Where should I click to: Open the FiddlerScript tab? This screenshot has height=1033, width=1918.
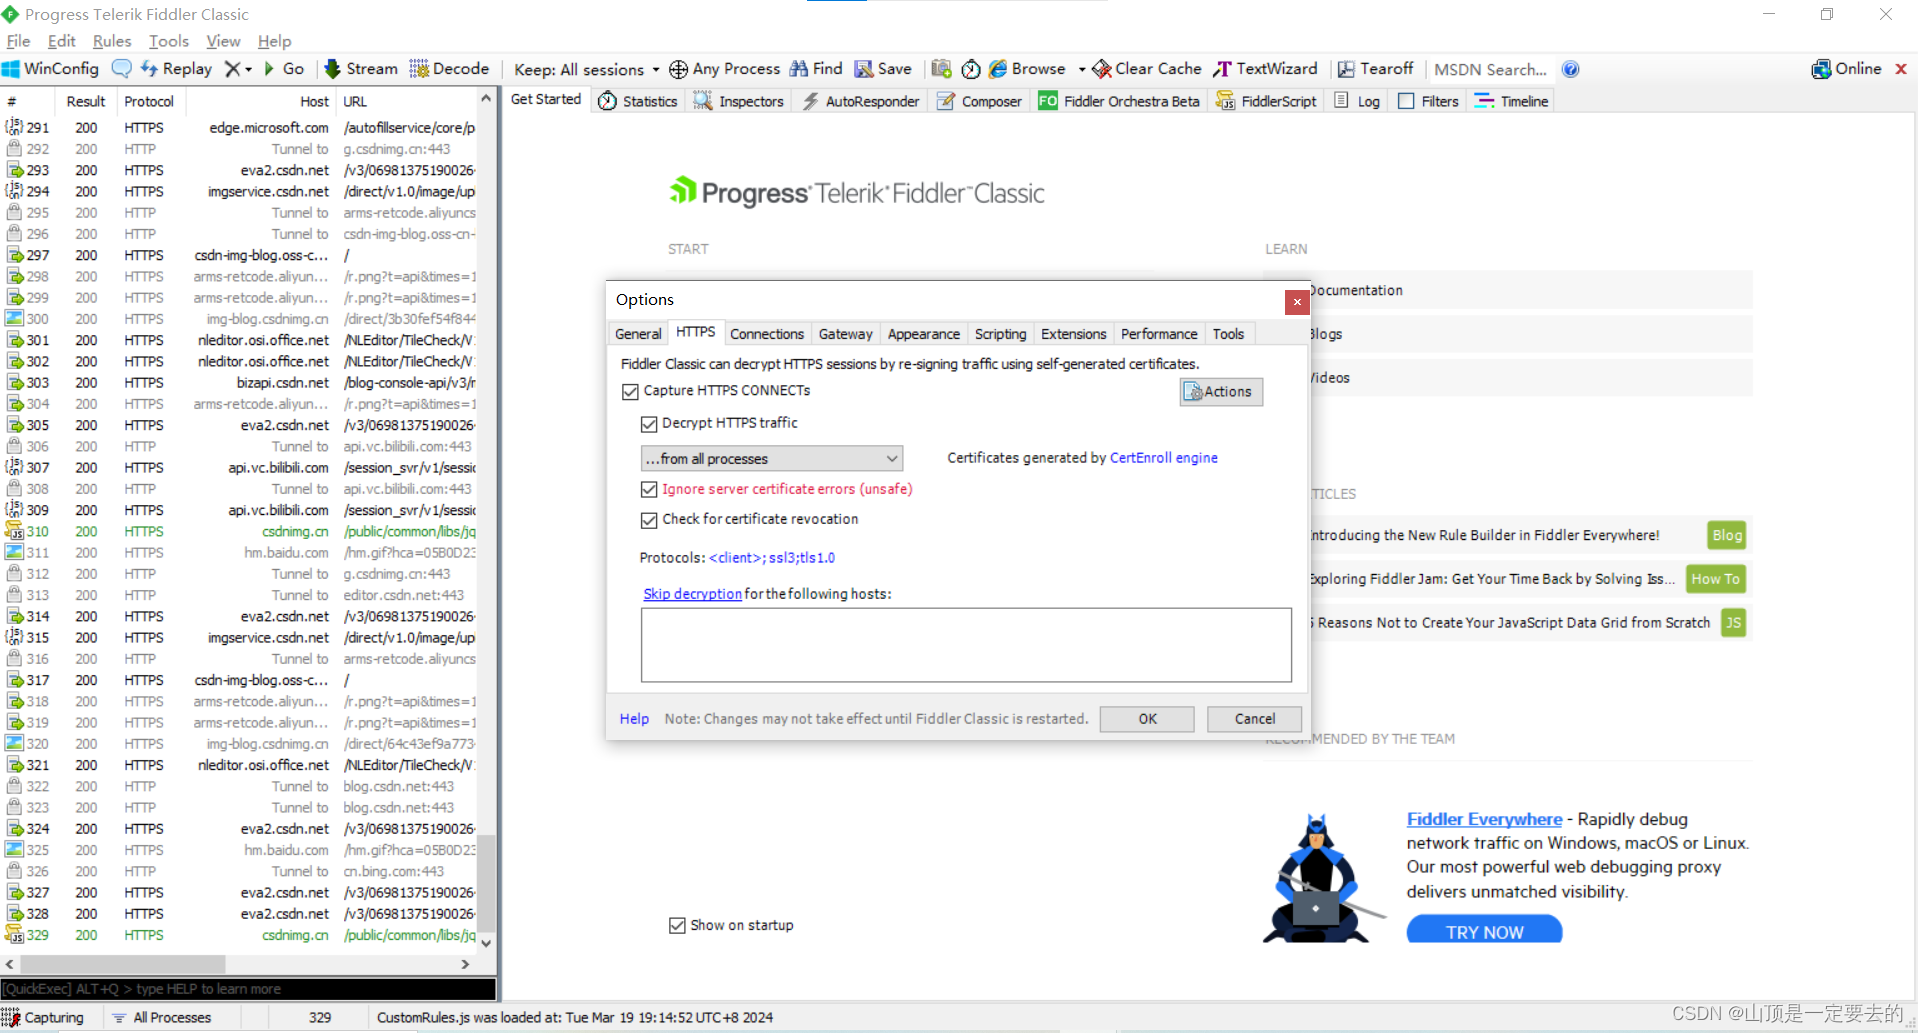tap(1266, 101)
